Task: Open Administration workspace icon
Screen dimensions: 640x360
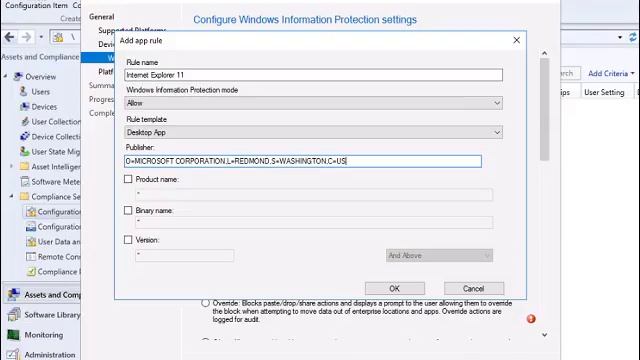Action: tap(13, 354)
